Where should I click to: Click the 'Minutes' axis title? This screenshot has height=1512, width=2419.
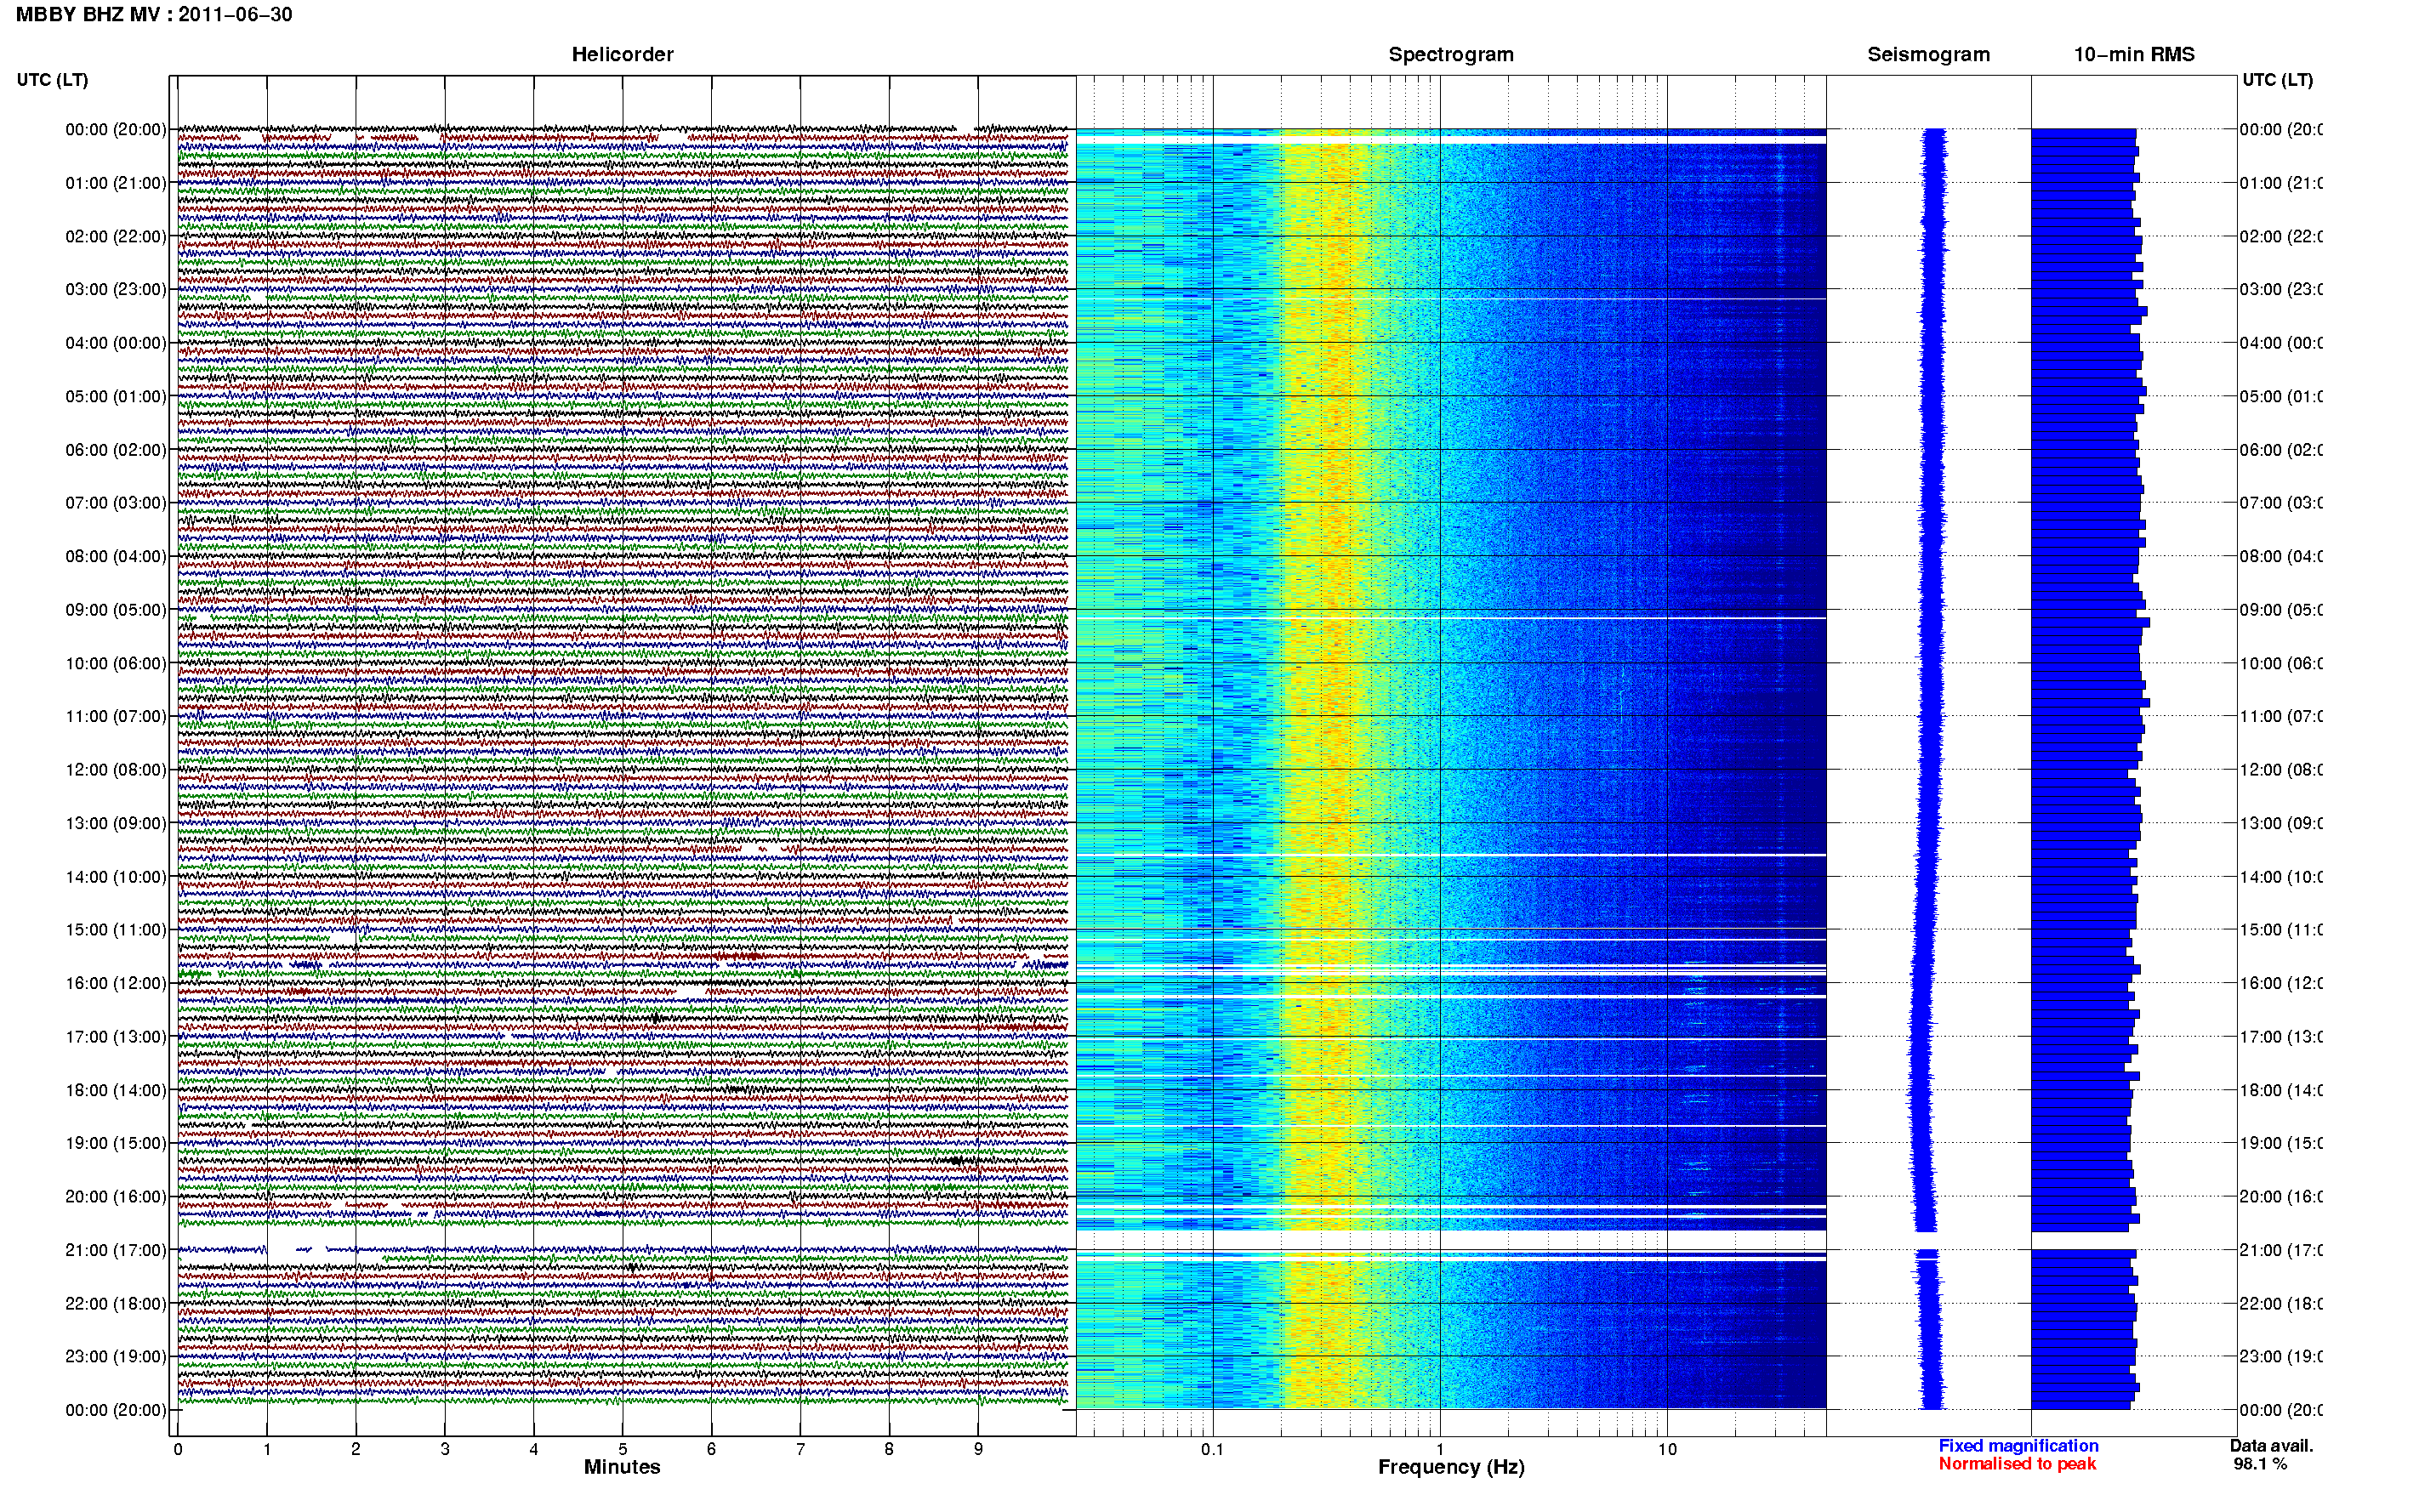click(x=622, y=1467)
